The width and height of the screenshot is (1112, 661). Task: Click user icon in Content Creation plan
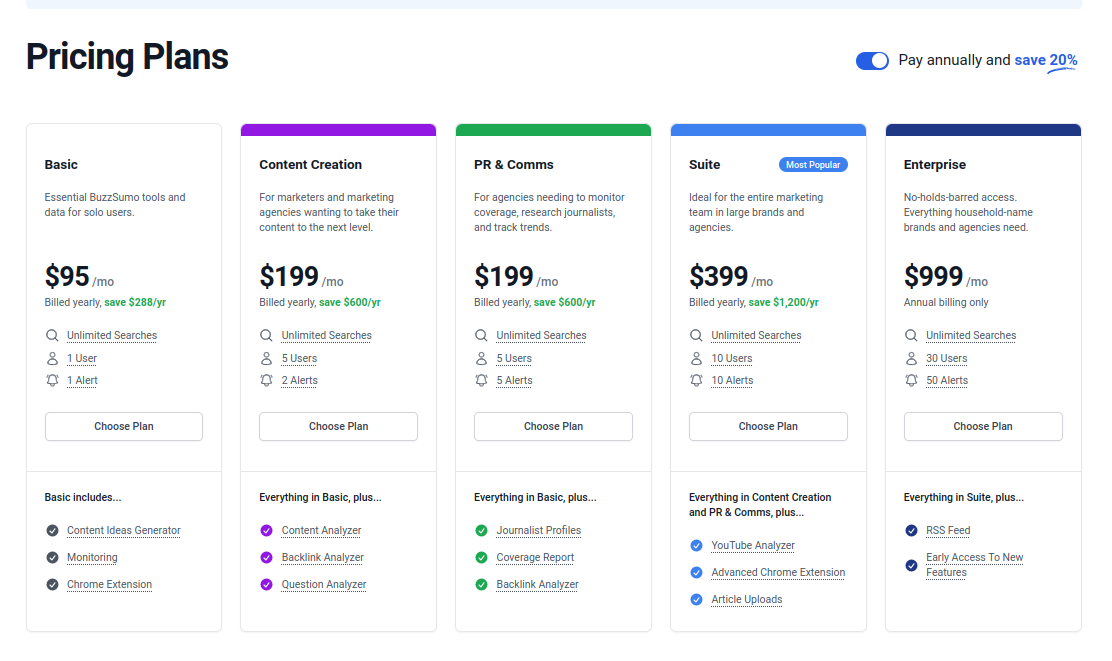(267, 358)
